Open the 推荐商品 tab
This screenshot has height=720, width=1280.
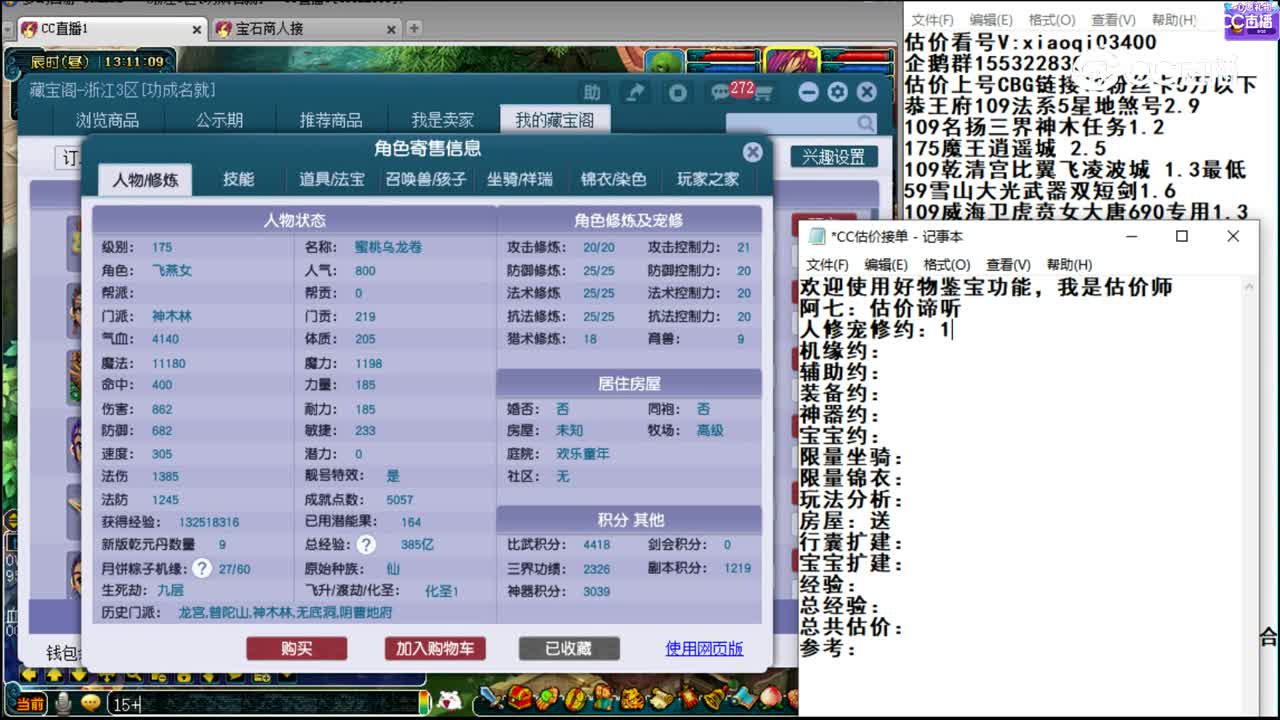331,121
